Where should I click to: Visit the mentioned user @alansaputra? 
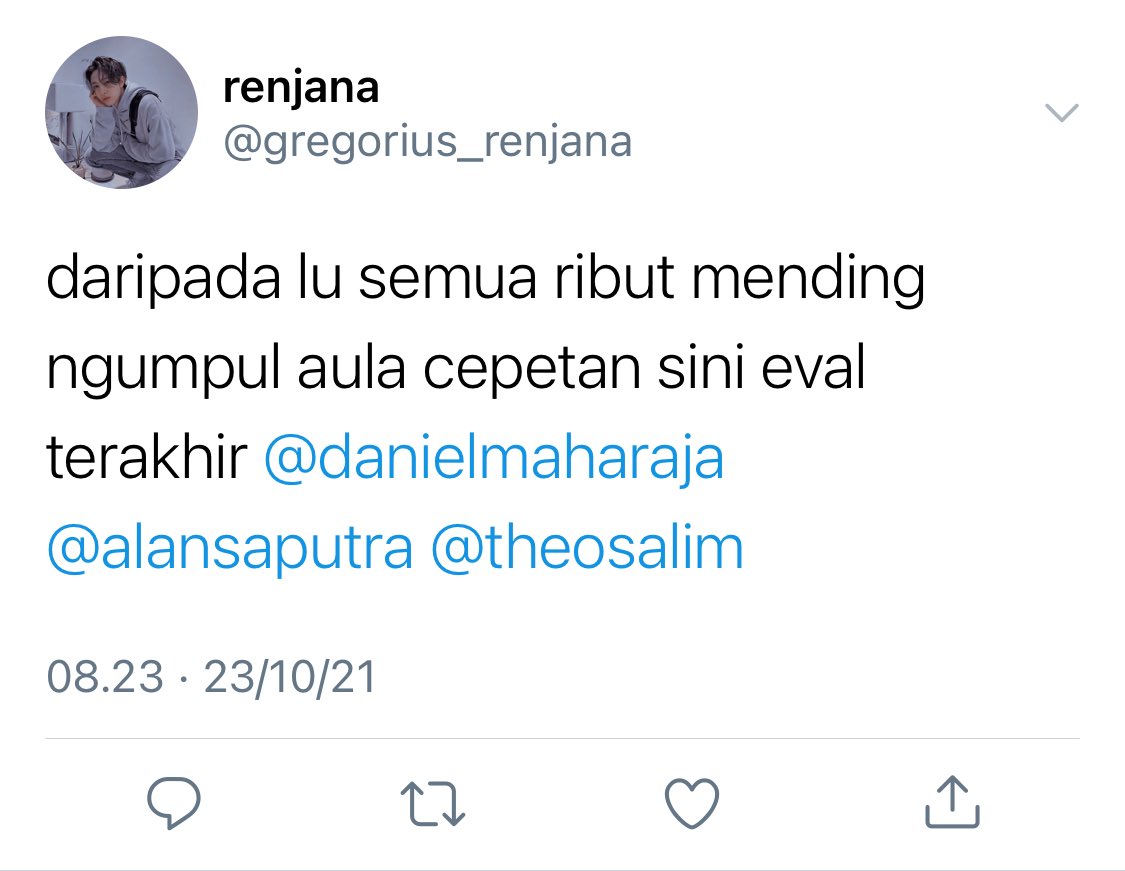(230, 548)
